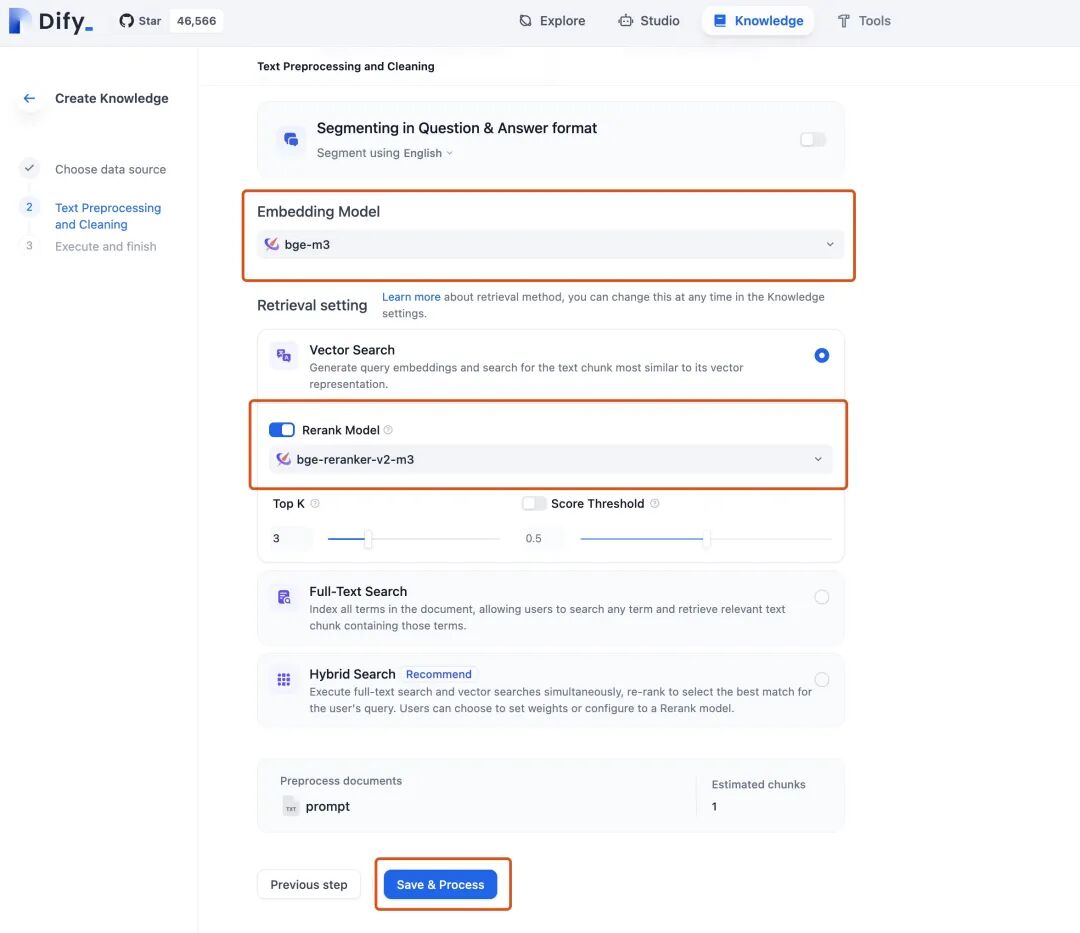Click the Tools hammer icon
The image size is (1080, 933).
844,21
